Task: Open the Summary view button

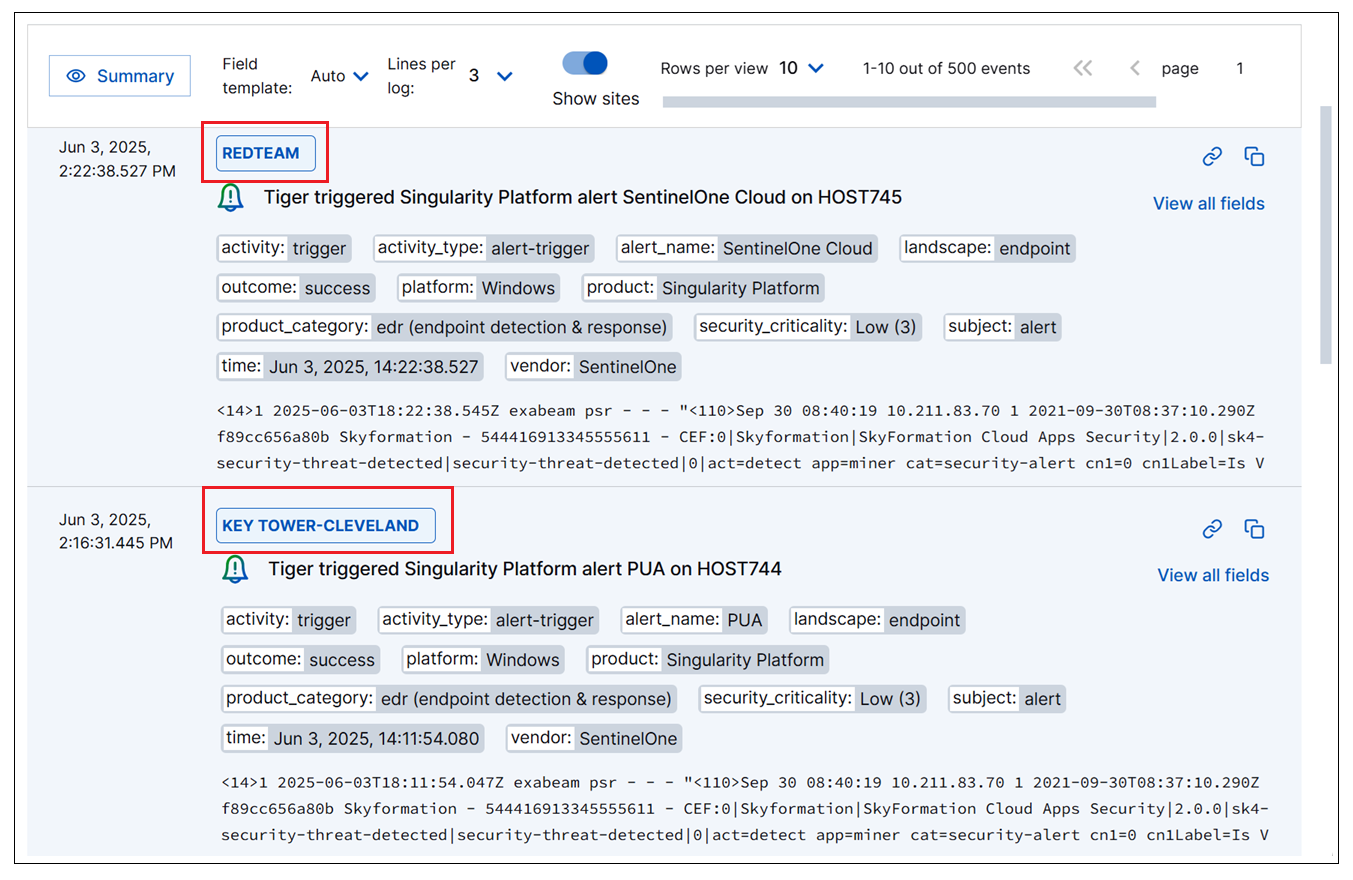Action: (x=120, y=76)
